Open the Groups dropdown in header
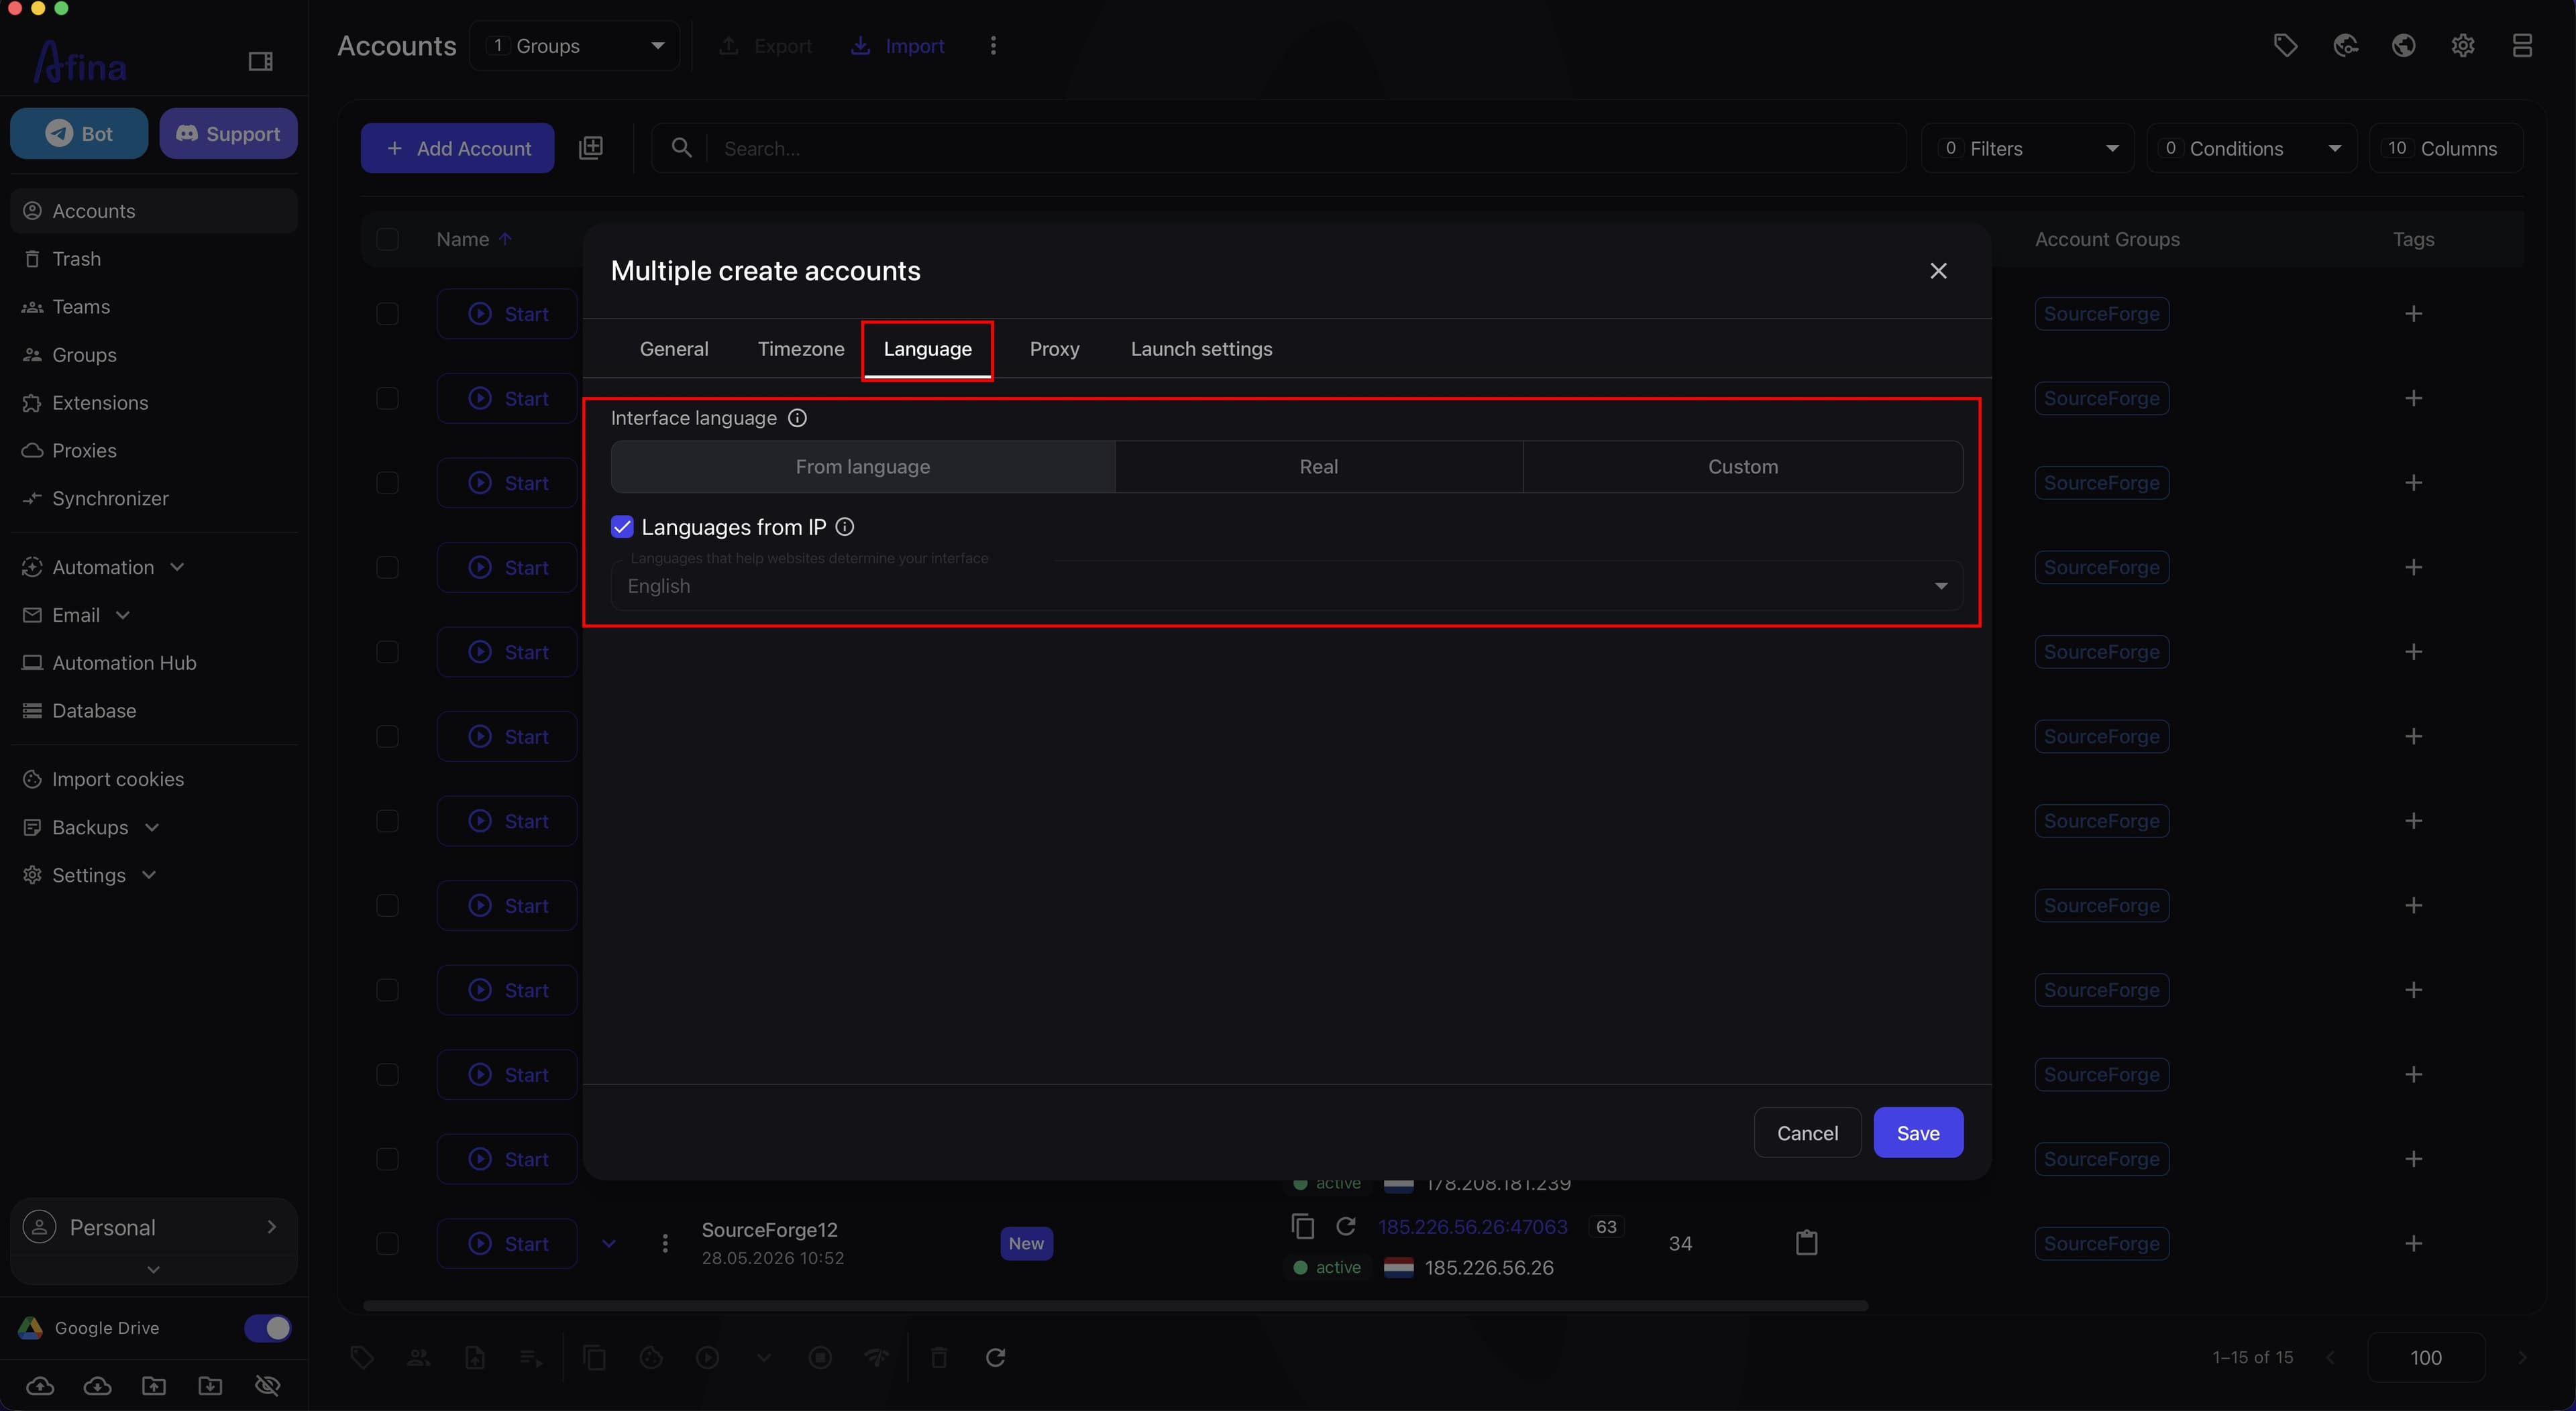The width and height of the screenshot is (2576, 1411). (x=574, y=46)
